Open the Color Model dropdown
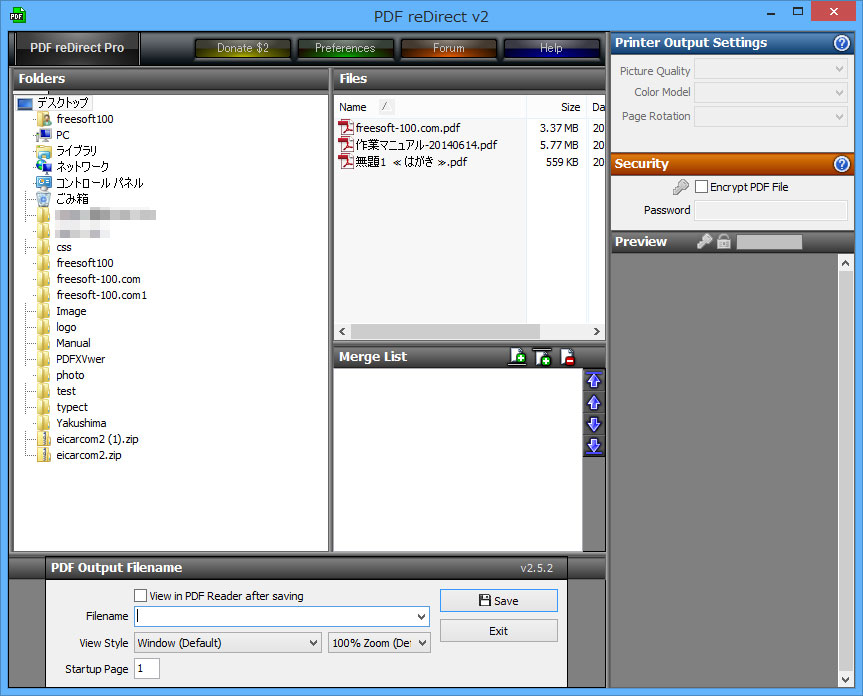The image size is (863, 696). tap(771, 92)
